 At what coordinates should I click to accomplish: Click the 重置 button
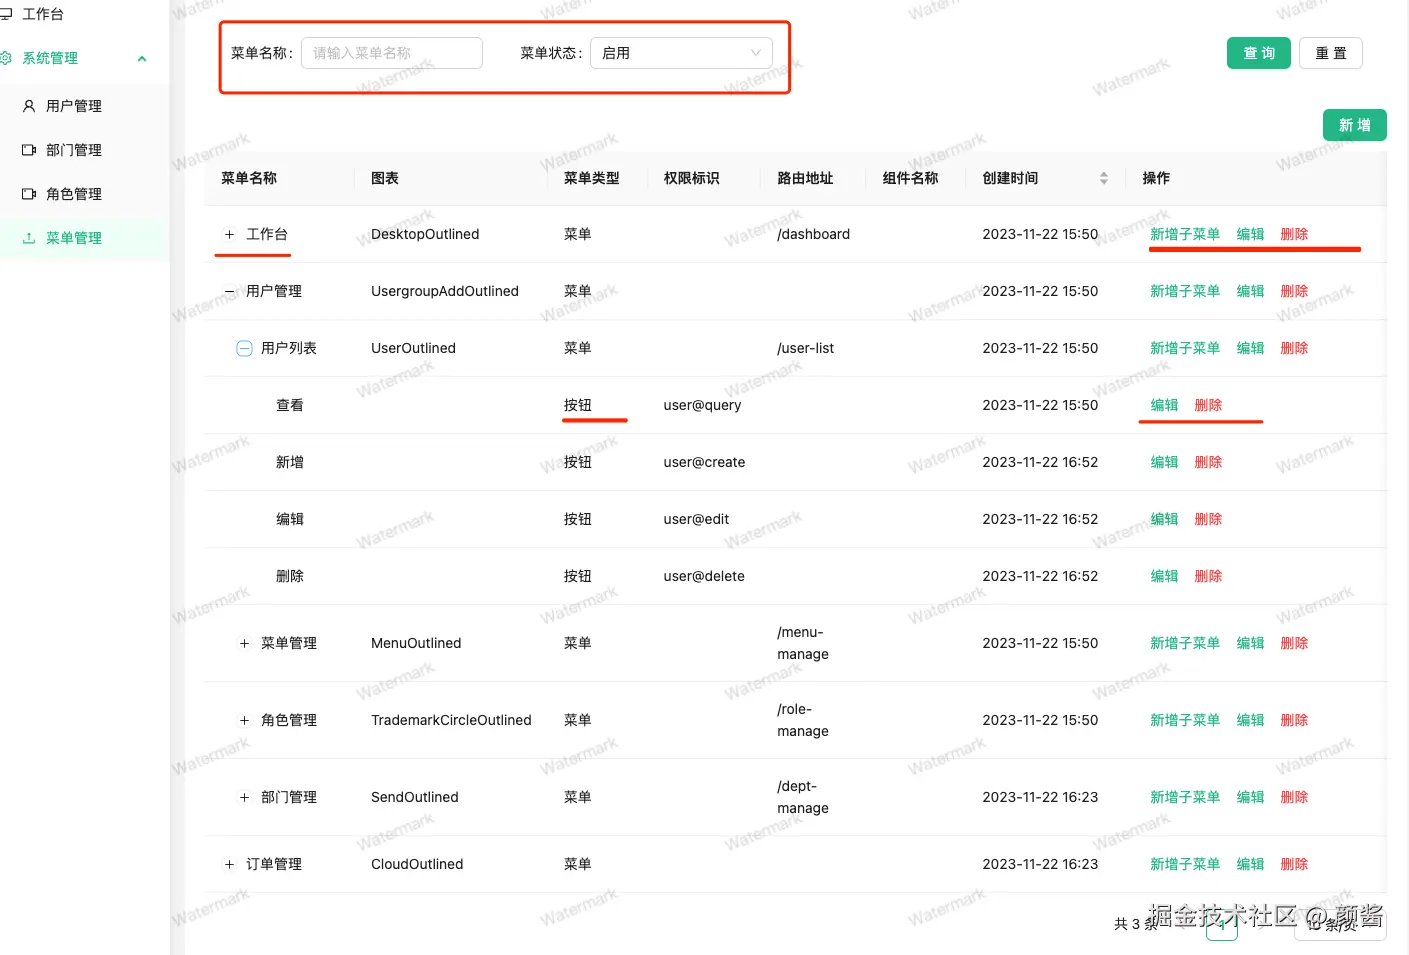tap(1331, 53)
